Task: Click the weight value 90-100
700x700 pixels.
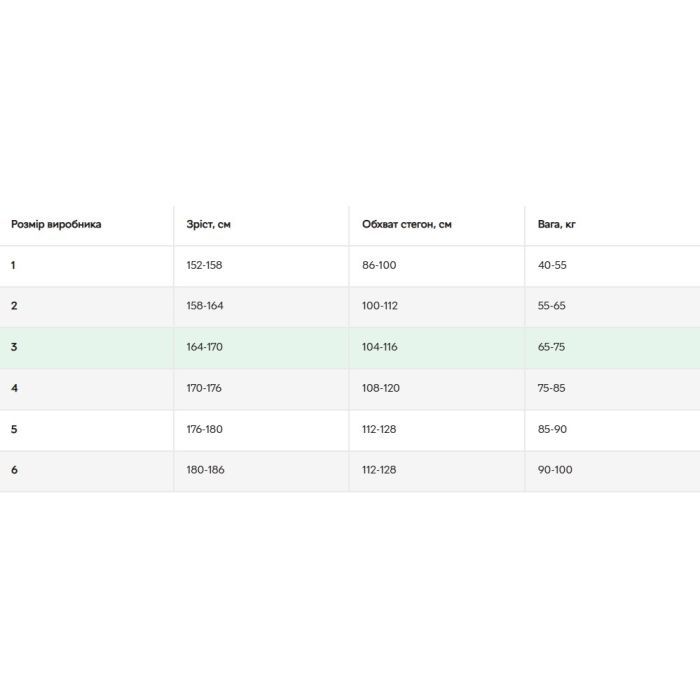Action: click(555, 470)
